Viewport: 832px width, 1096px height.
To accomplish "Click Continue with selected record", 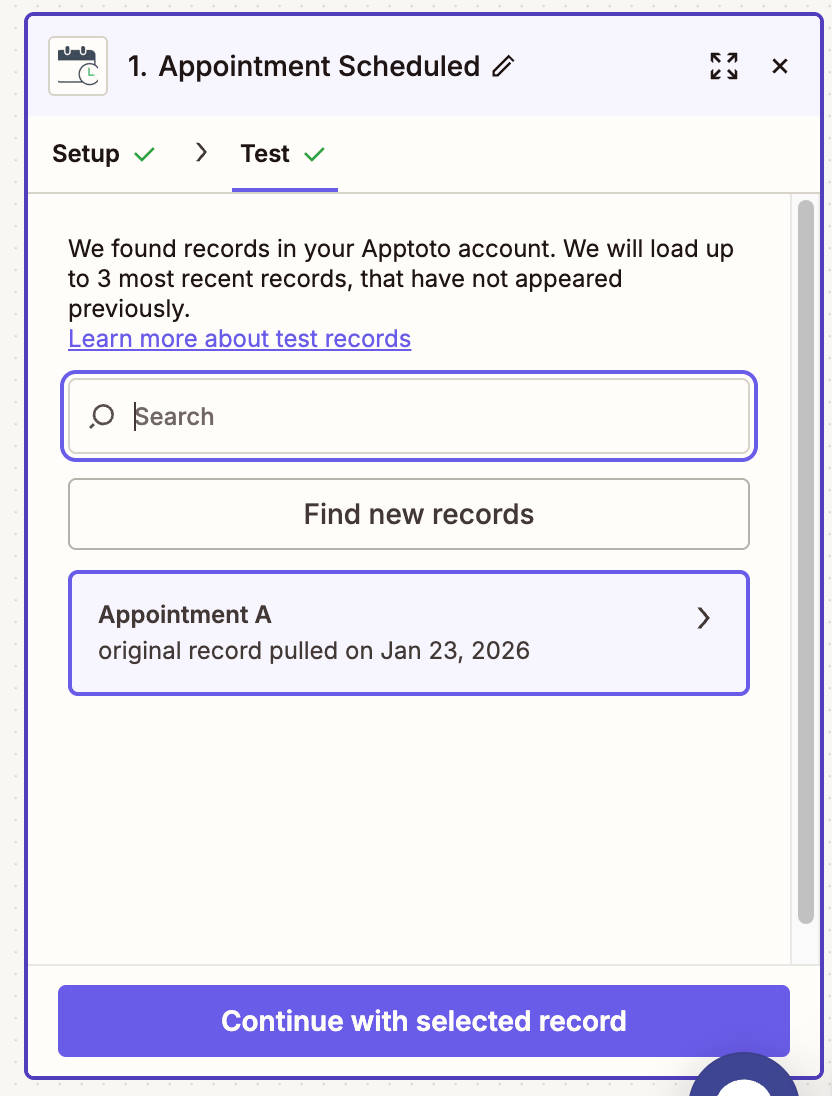I will coord(424,1020).
